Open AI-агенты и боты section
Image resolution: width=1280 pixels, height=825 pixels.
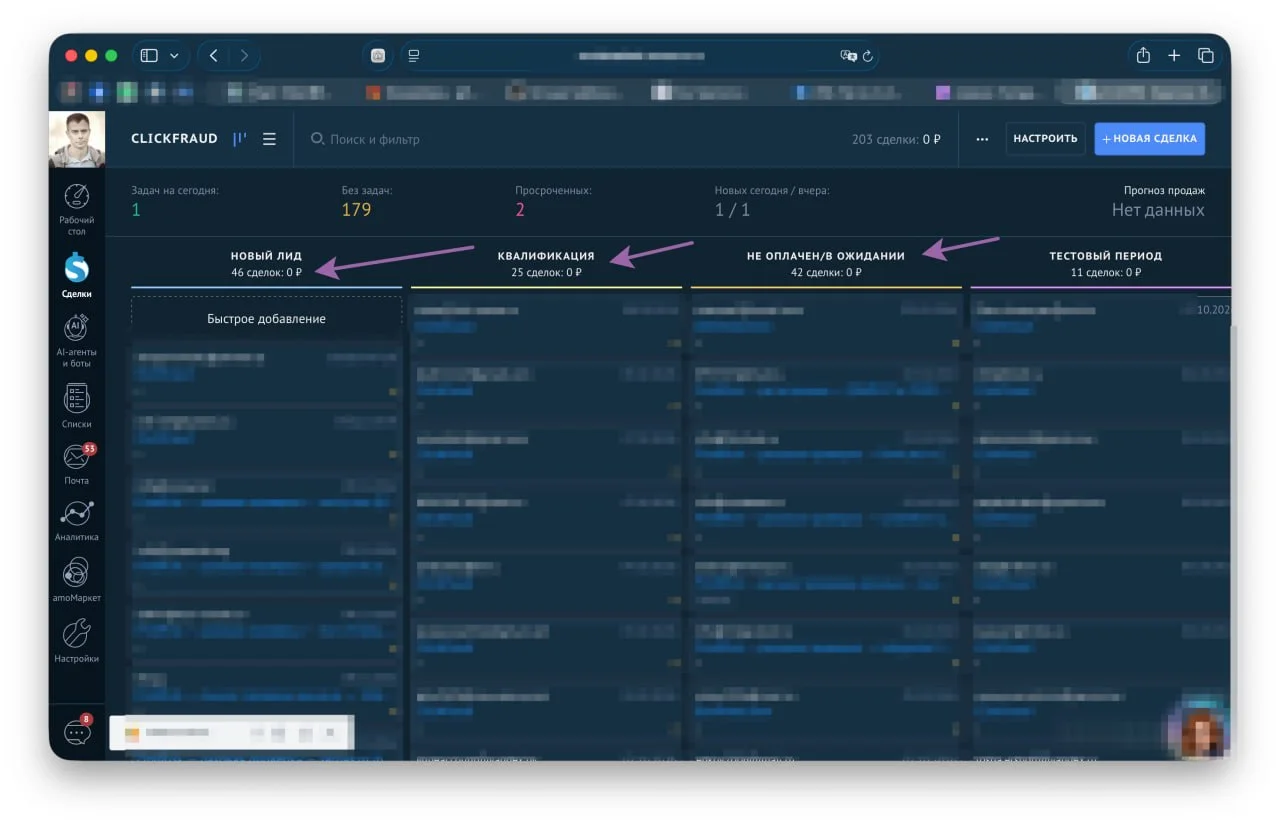coord(77,341)
